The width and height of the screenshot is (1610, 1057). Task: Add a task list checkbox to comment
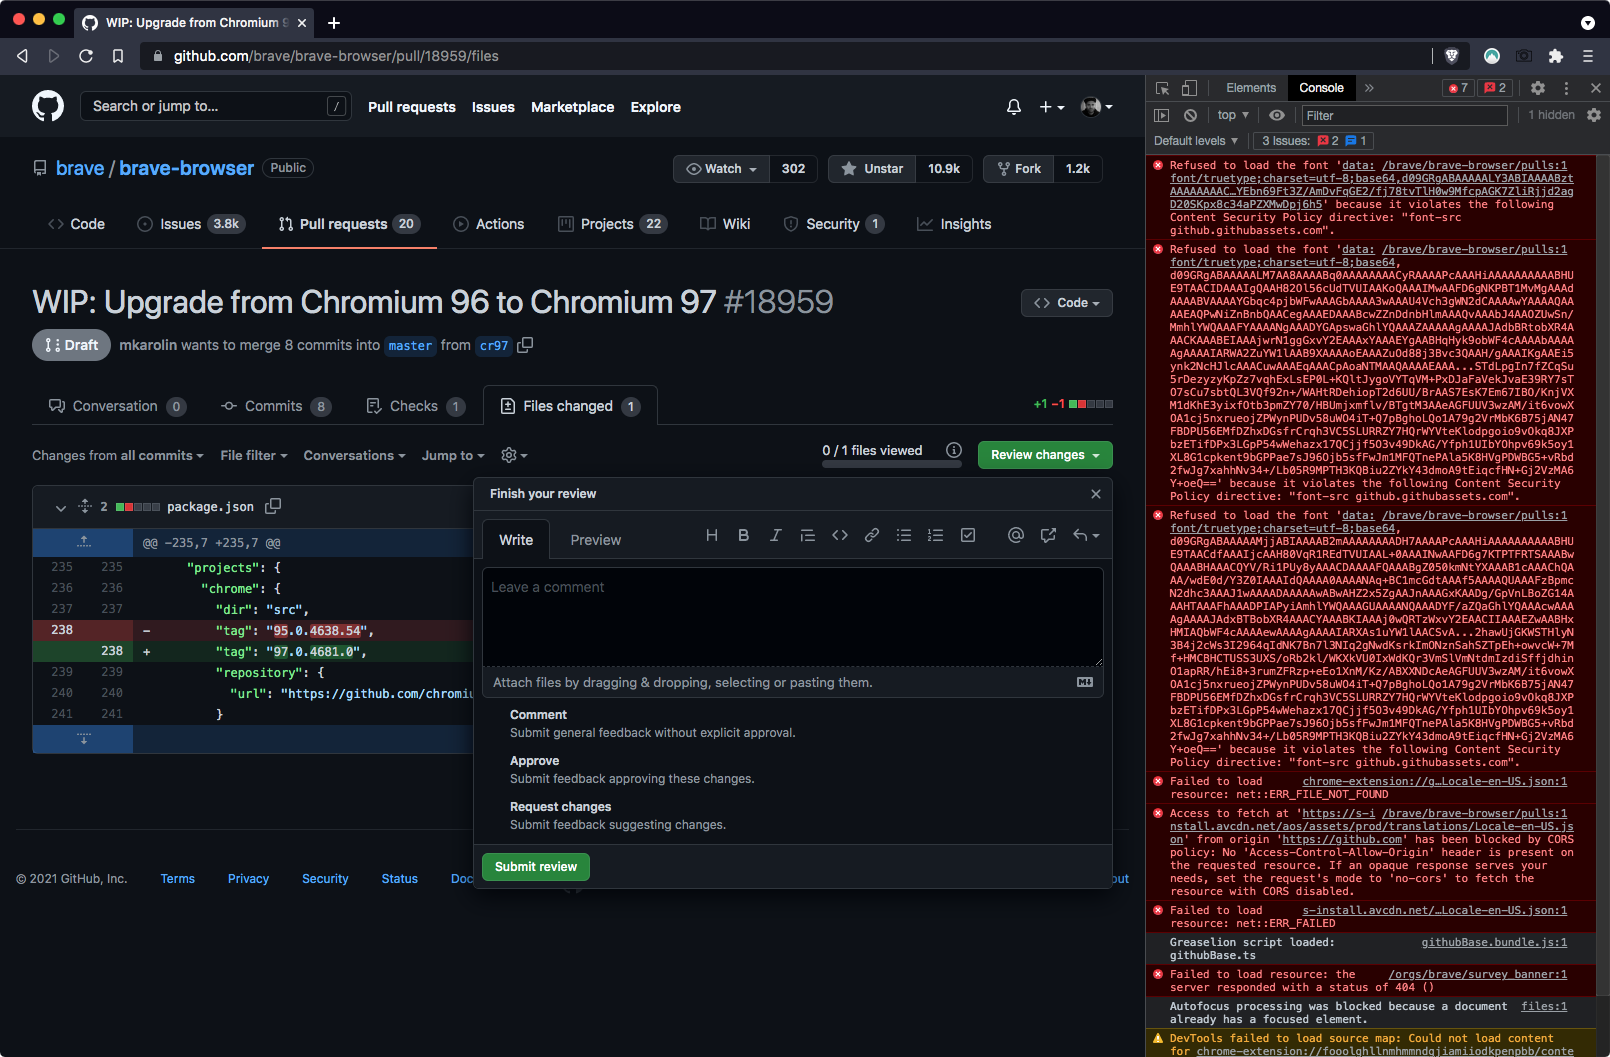968,536
